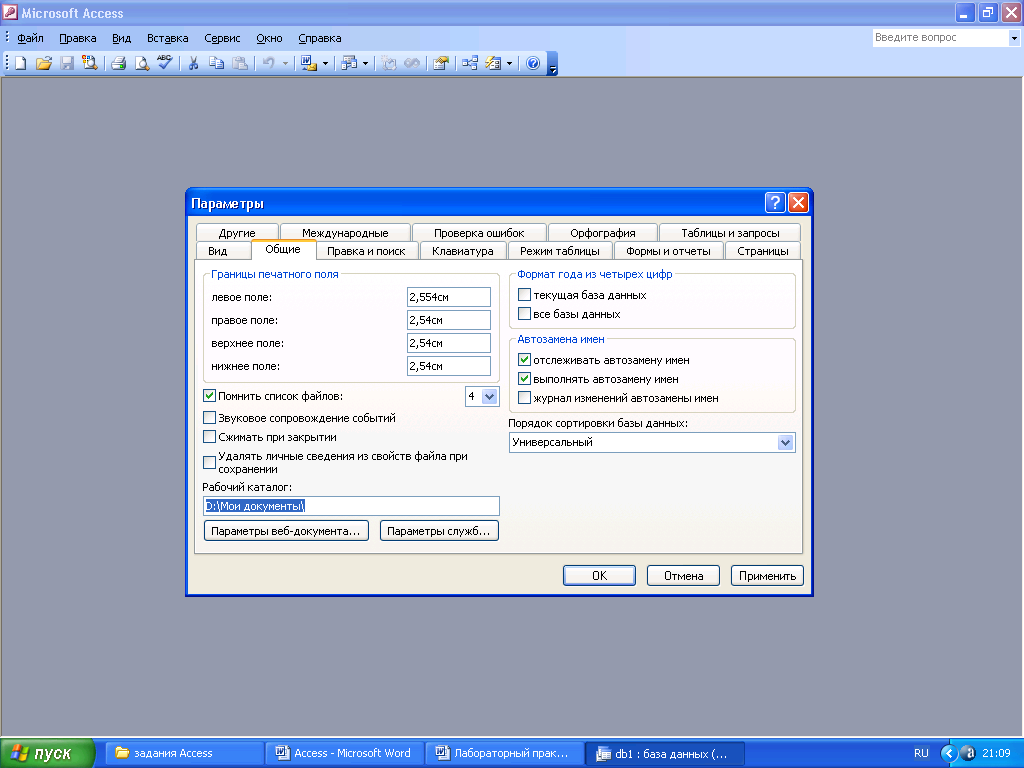Check все базы данных option
This screenshot has width=1024, height=768.
coord(524,313)
